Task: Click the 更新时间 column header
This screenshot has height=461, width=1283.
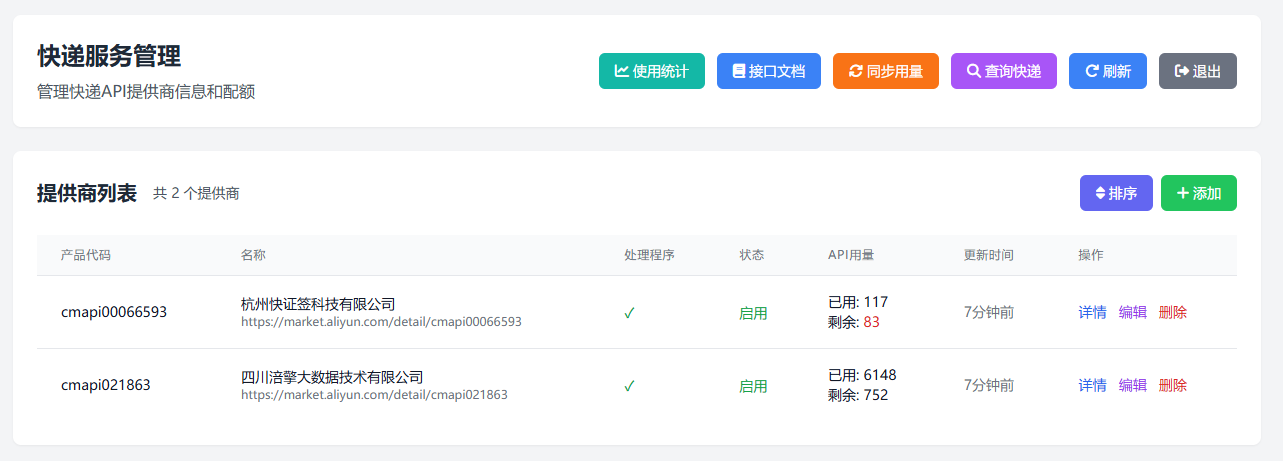Action: [x=988, y=255]
